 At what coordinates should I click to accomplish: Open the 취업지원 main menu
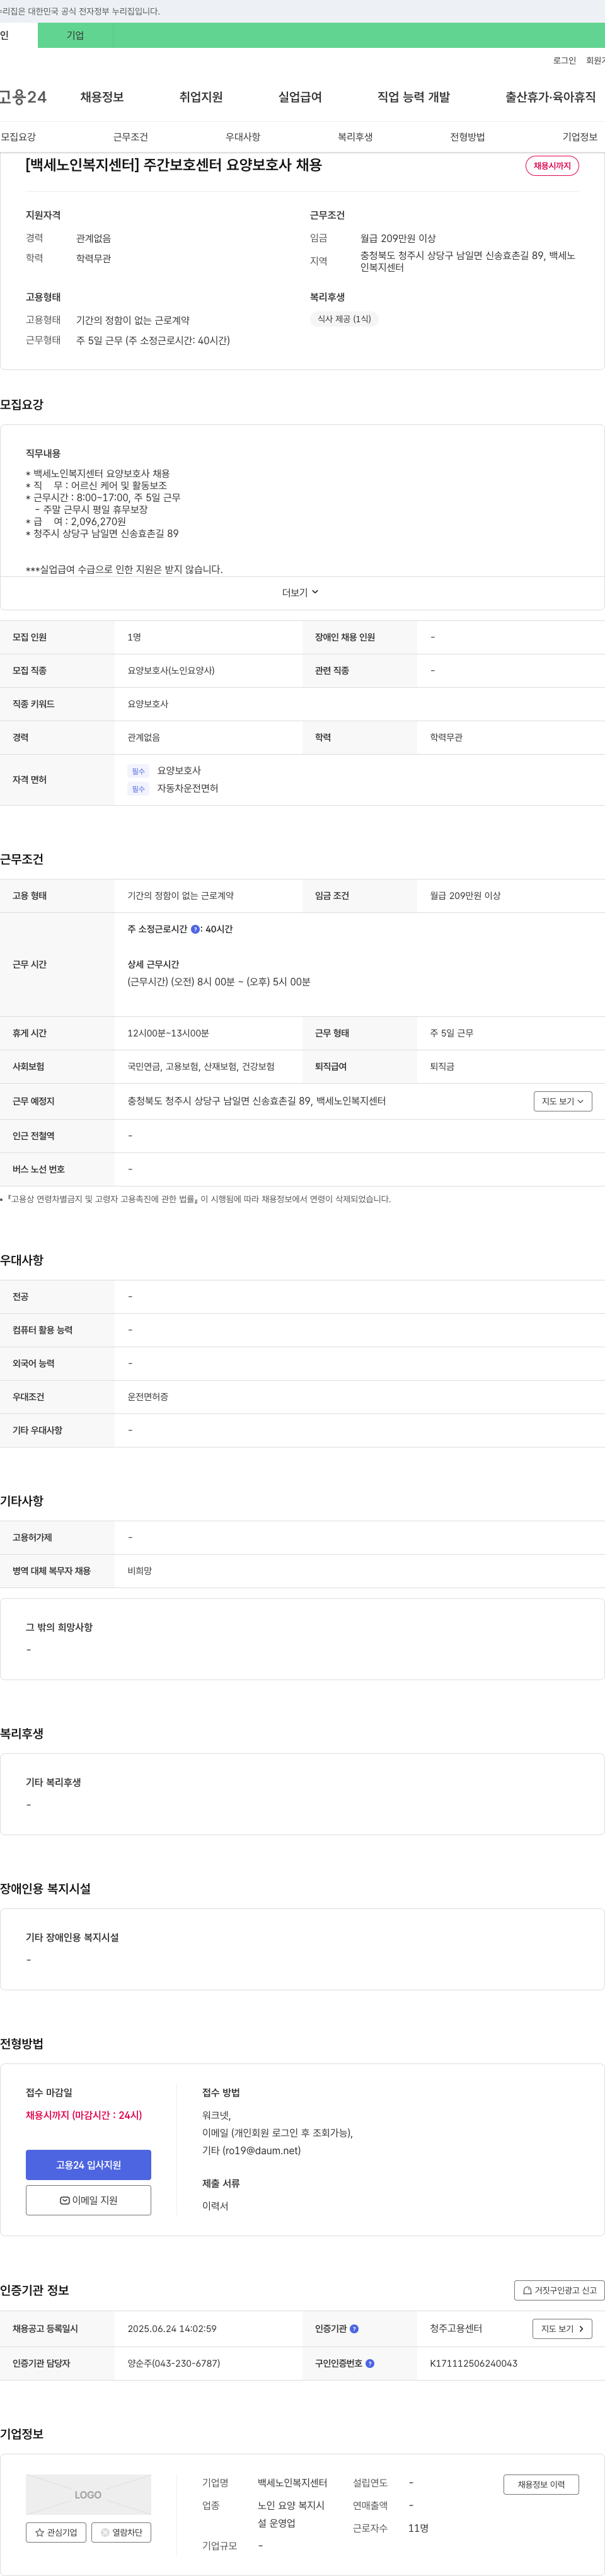pos(201,97)
